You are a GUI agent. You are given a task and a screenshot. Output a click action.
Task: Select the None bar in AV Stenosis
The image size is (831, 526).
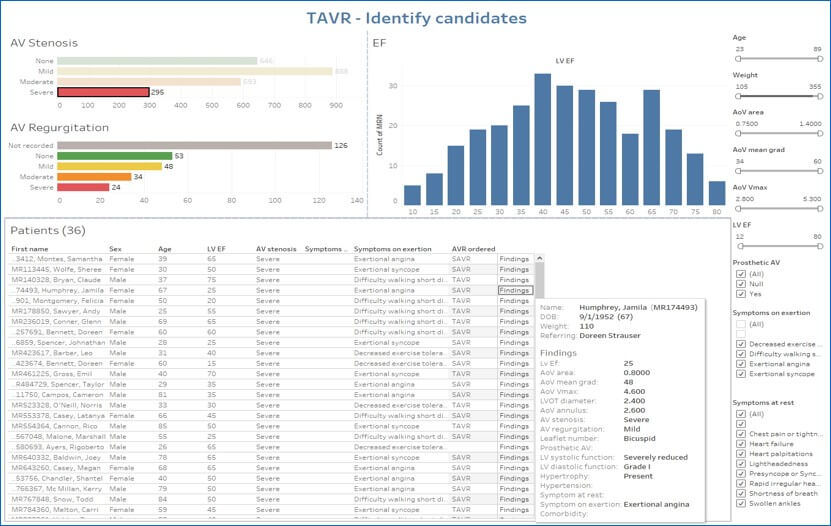[x=157, y=61]
